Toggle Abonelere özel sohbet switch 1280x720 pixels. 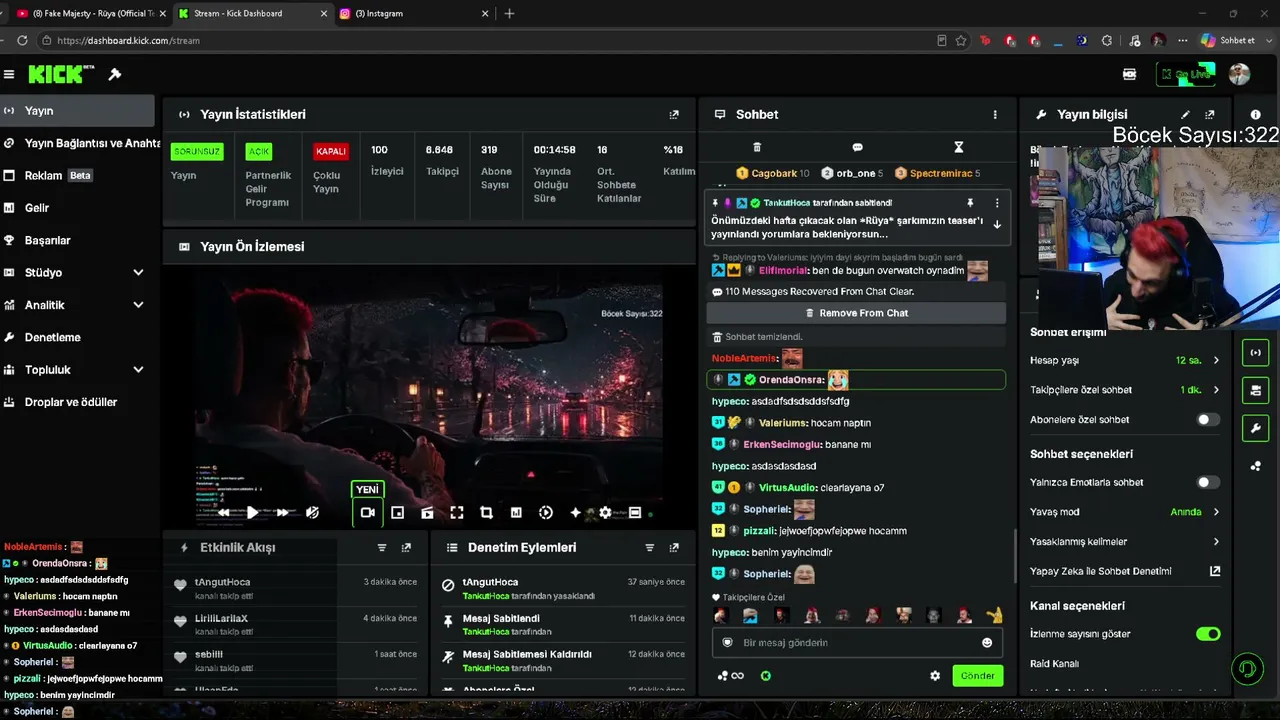pyautogui.click(x=1208, y=420)
